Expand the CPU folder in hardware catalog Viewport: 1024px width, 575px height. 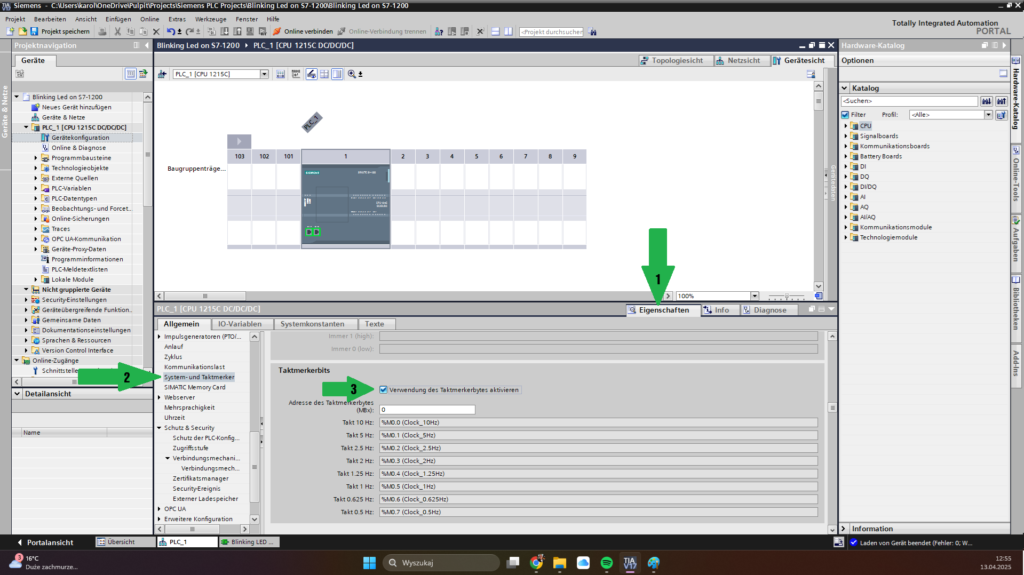846,125
